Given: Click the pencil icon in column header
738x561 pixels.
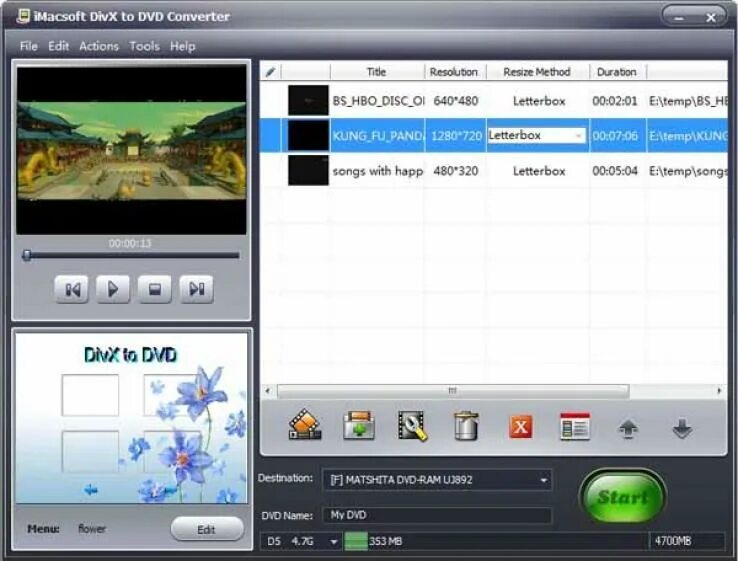Looking at the screenshot, I should 271,72.
